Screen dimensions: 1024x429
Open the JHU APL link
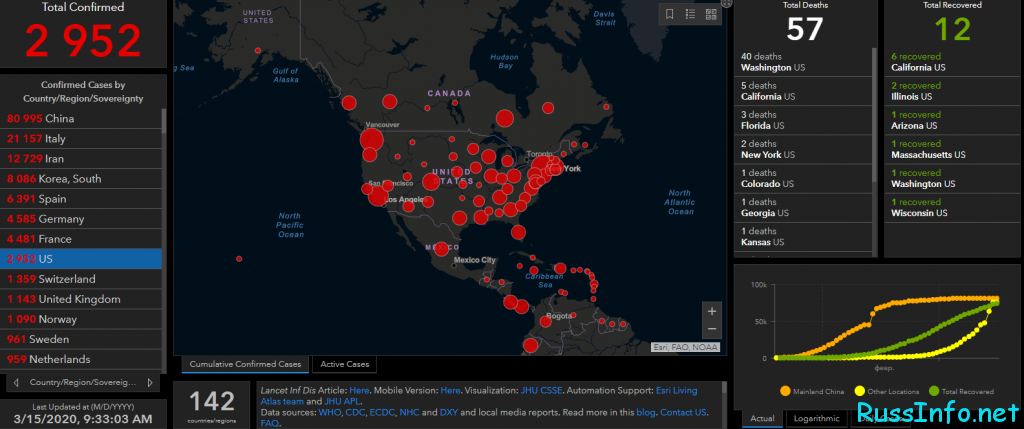(342, 402)
